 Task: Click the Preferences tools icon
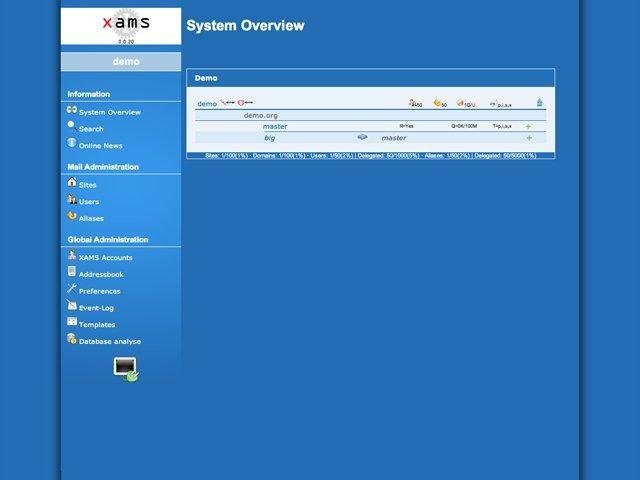click(x=72, y=288)
